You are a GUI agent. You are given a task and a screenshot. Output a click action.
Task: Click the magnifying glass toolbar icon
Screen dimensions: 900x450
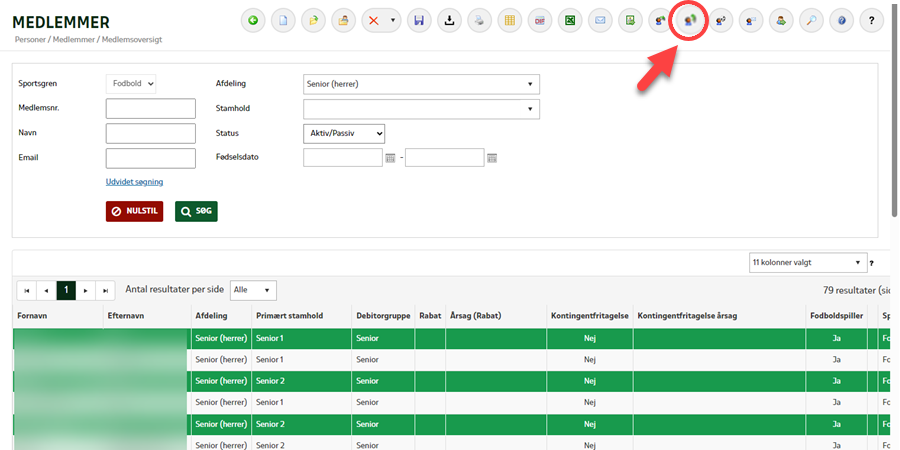click(x=811, y=21)
